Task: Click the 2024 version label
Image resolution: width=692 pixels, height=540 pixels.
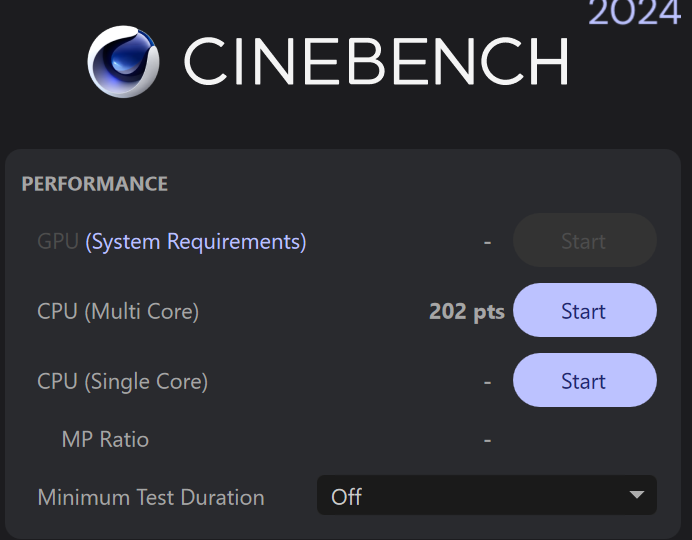Action: click(634, 13)
